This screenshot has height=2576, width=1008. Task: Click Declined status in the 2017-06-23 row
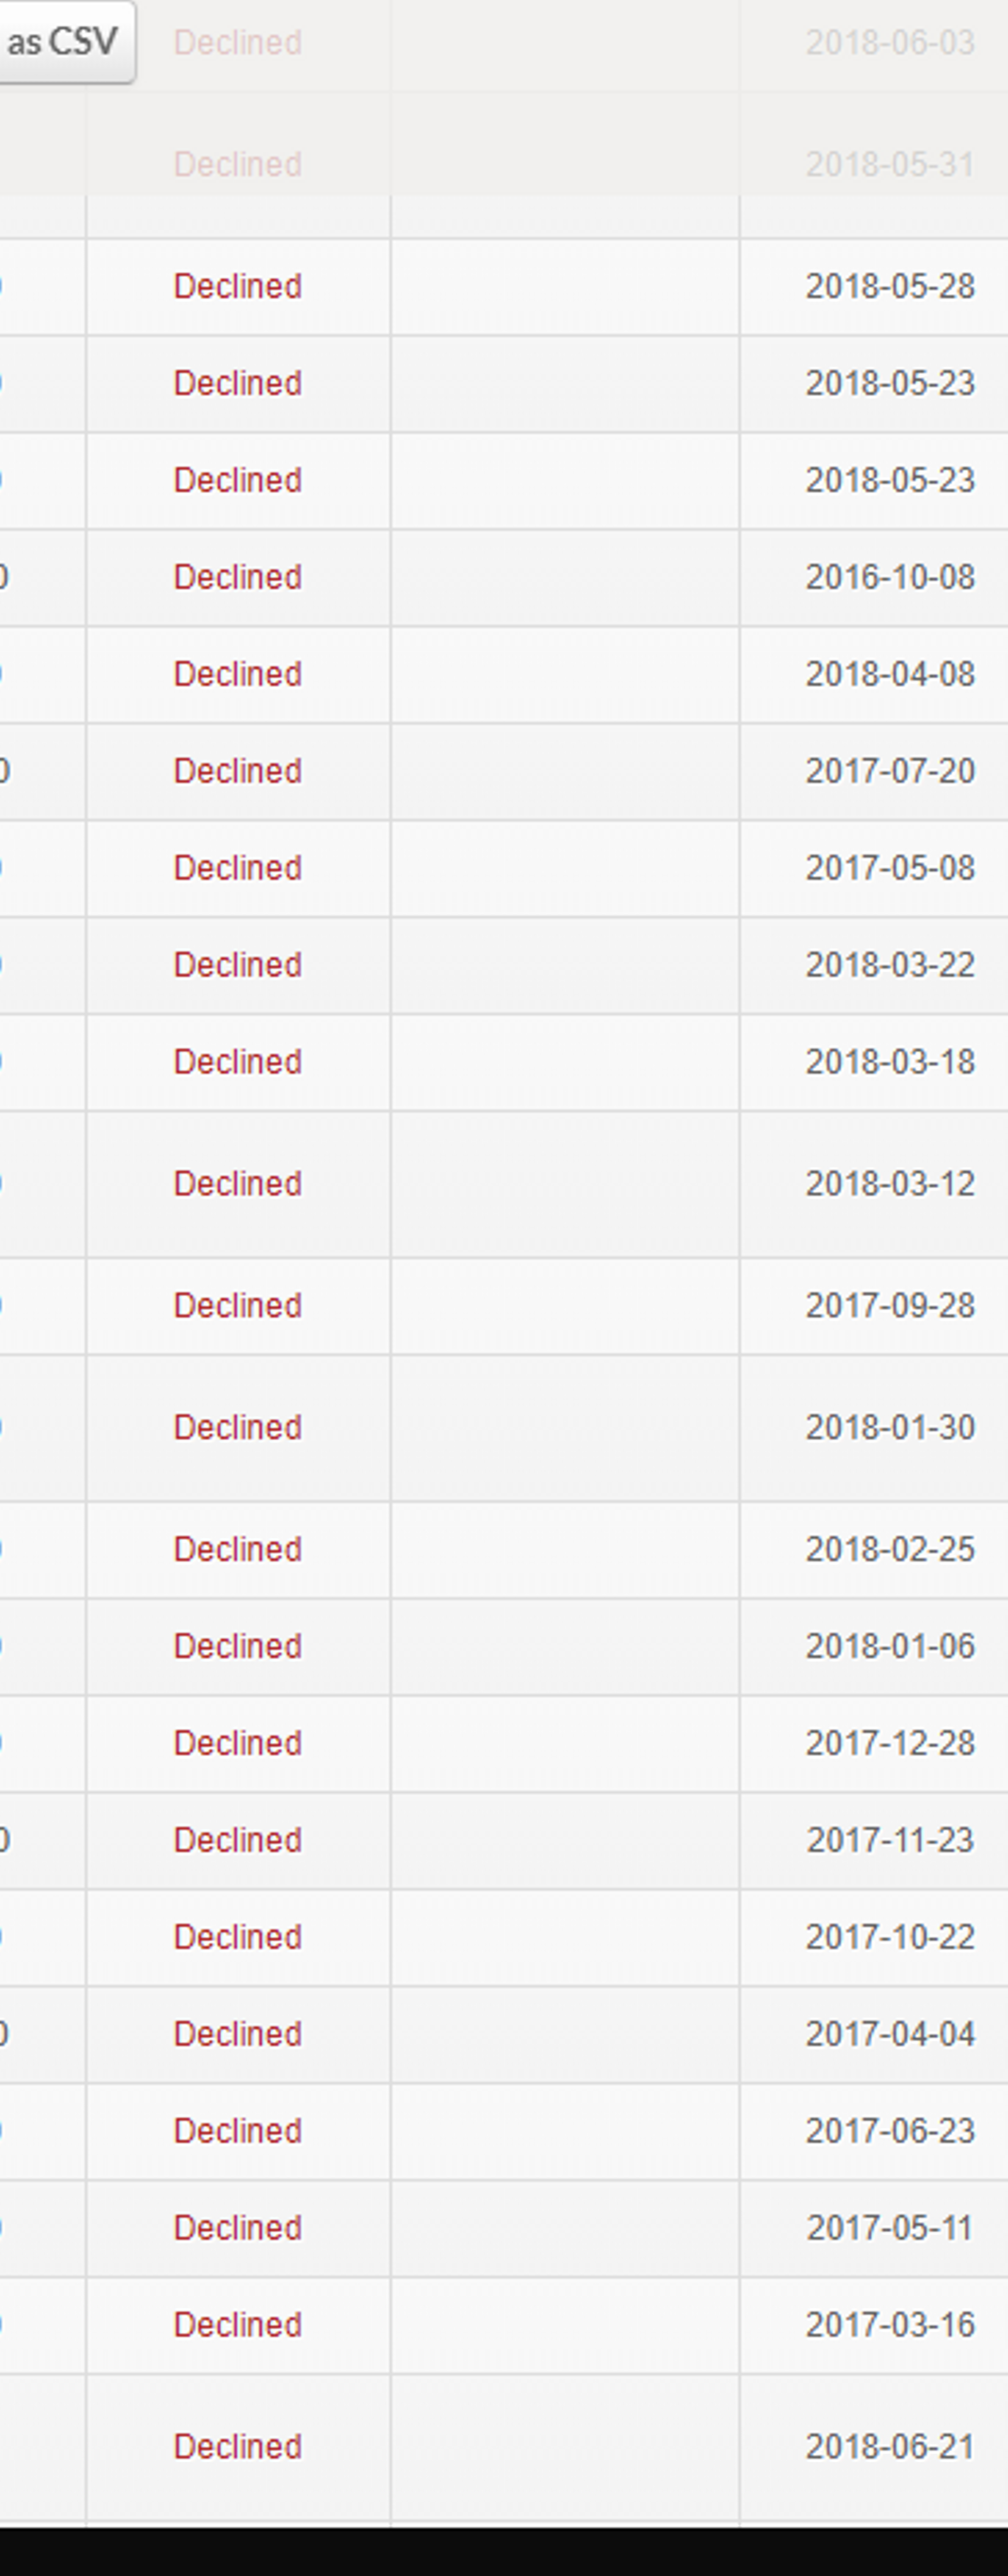pyautogui.click(x=237, y=2131)
